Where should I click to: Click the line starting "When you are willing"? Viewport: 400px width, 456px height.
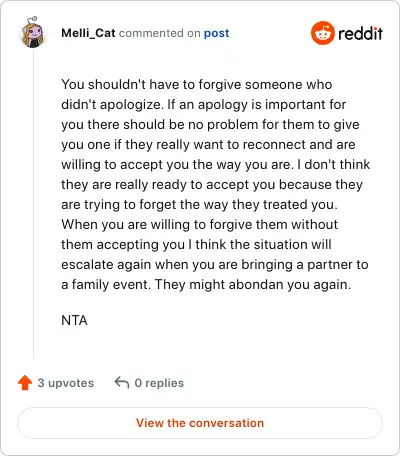[199, 224]
